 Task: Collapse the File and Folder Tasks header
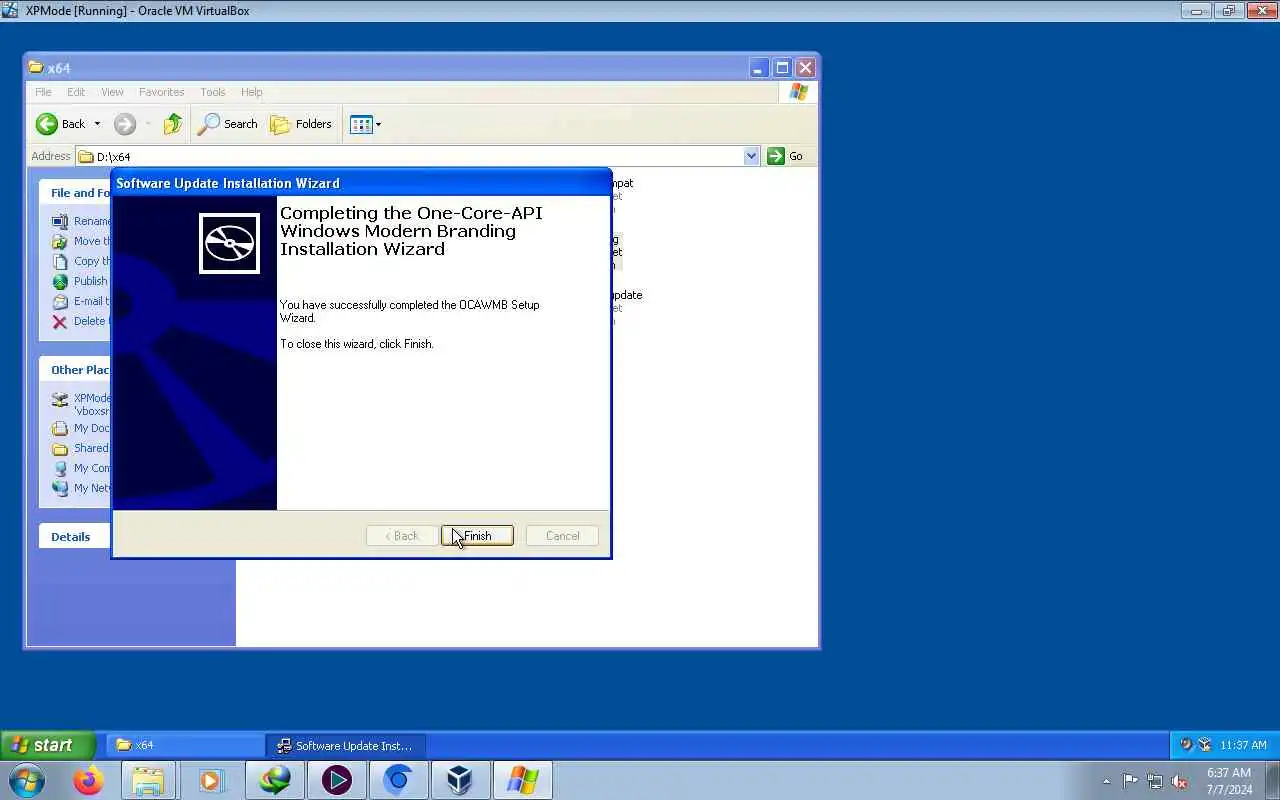click(x=75, y=193)
